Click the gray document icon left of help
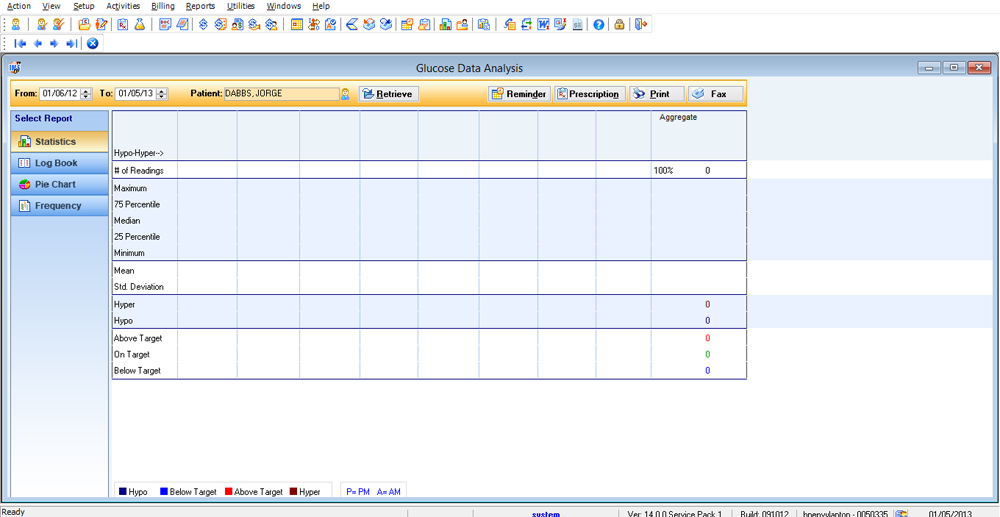This screenshot has height=517, width=1000. click(x=577, y=24)
